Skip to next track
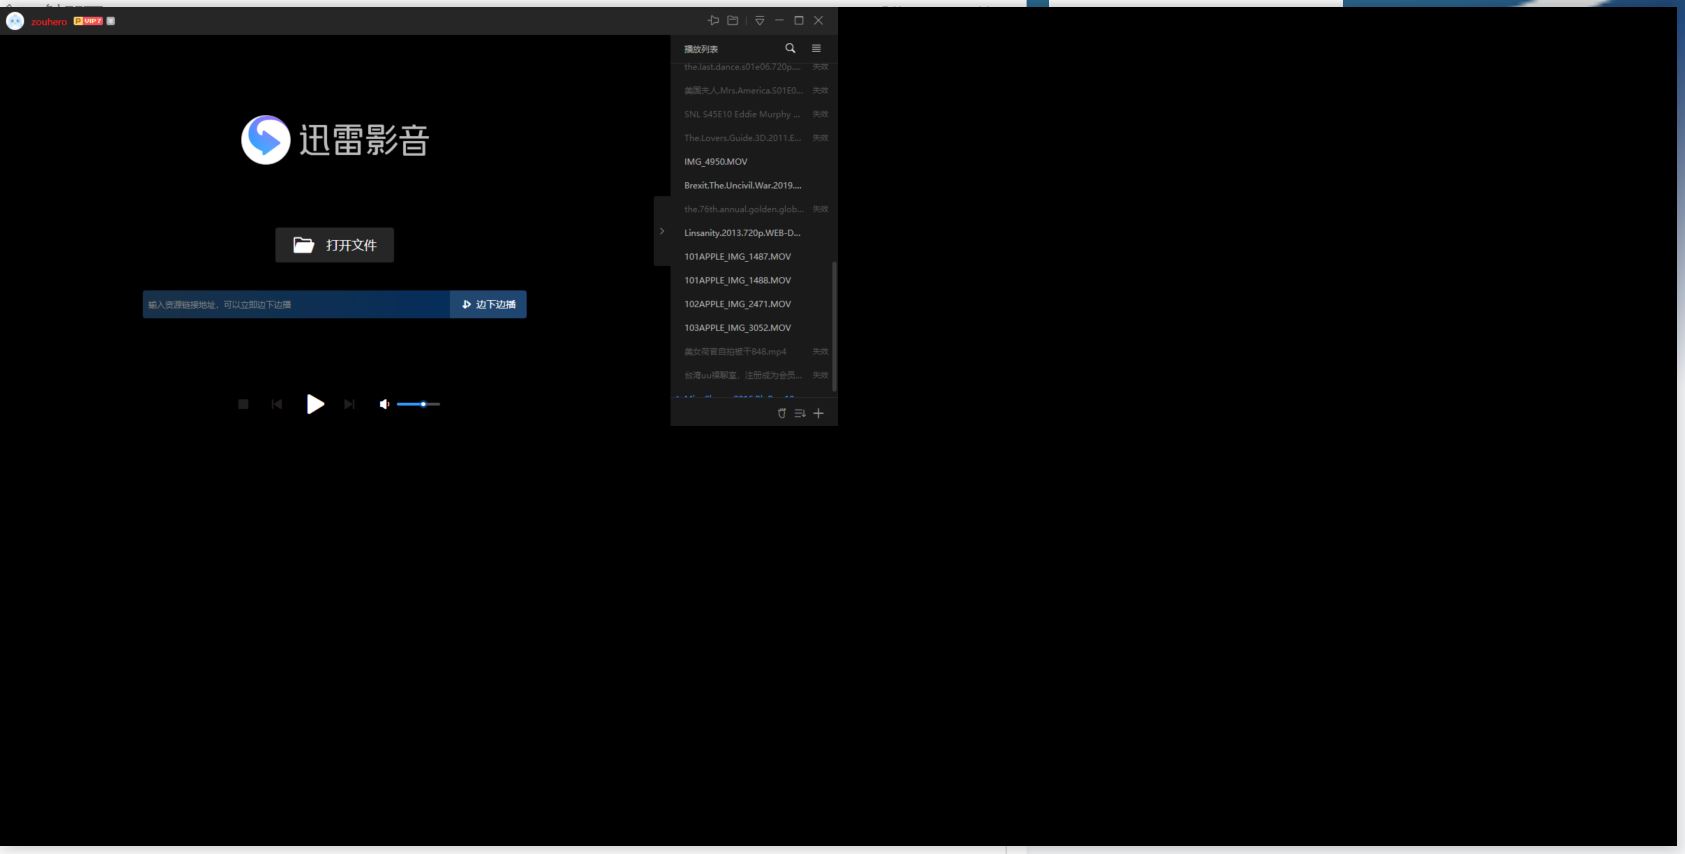Viewport: 1685px width, 854px height. click(349, 404)
